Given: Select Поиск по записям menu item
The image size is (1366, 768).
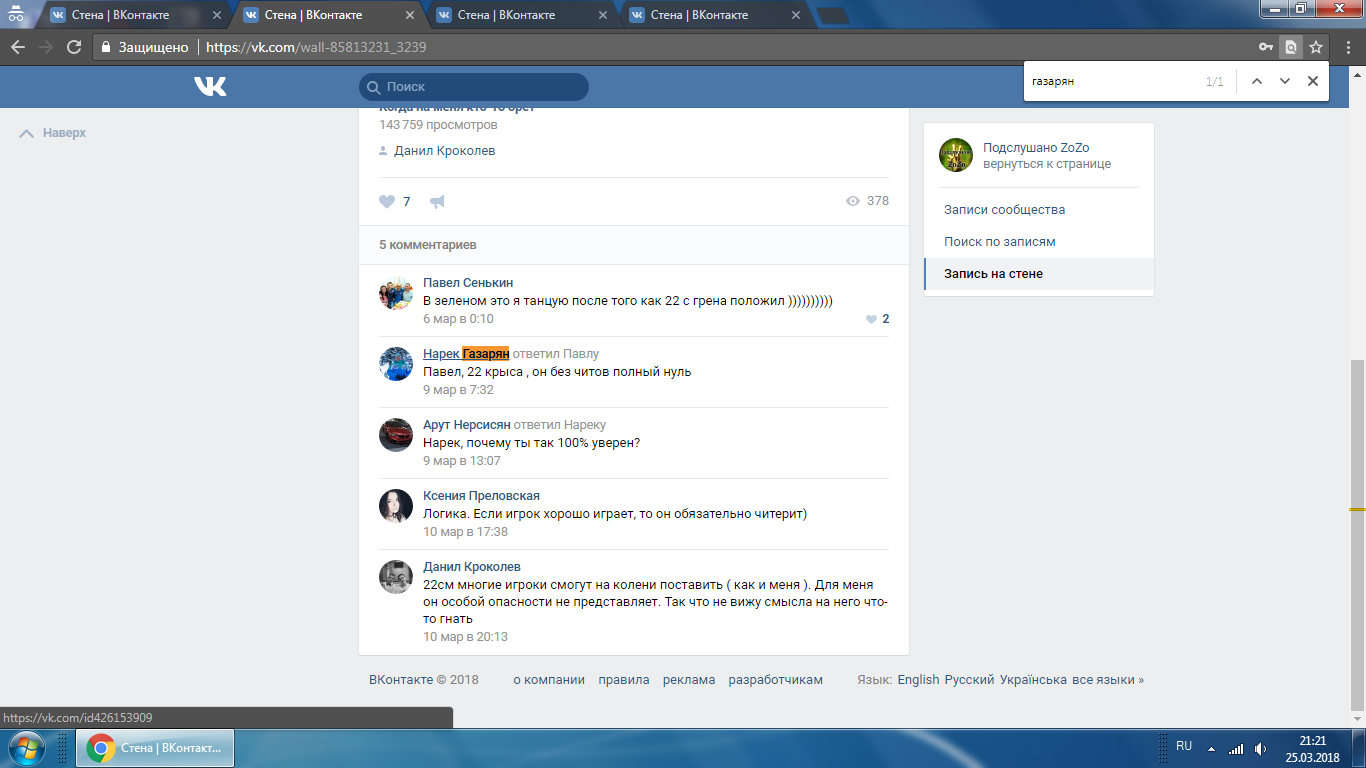Looking at the screenshot, I should (999, 242).
